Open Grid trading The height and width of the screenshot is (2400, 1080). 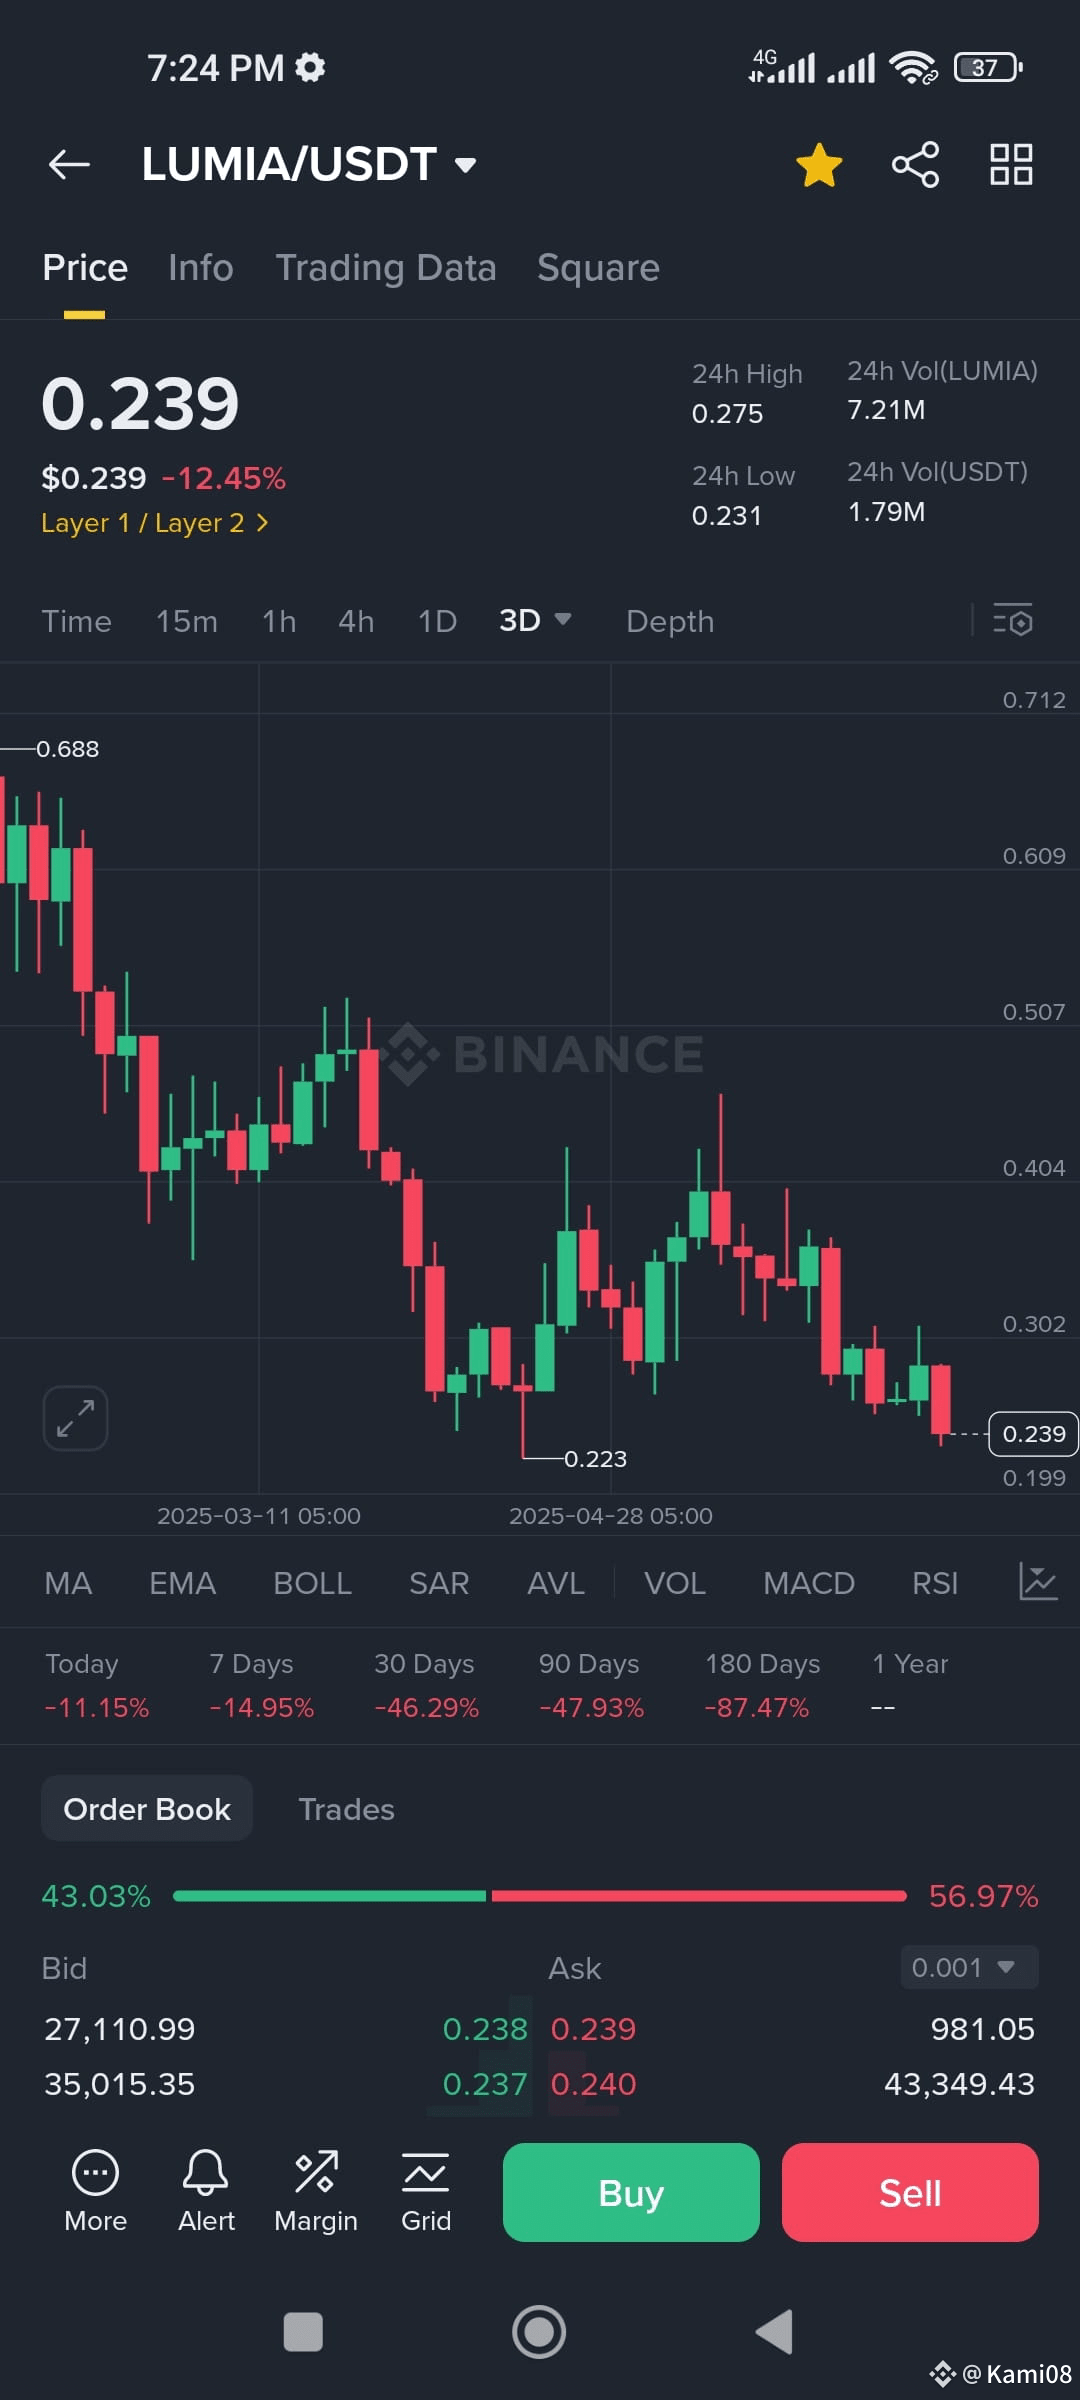[x=426, y=2191]
